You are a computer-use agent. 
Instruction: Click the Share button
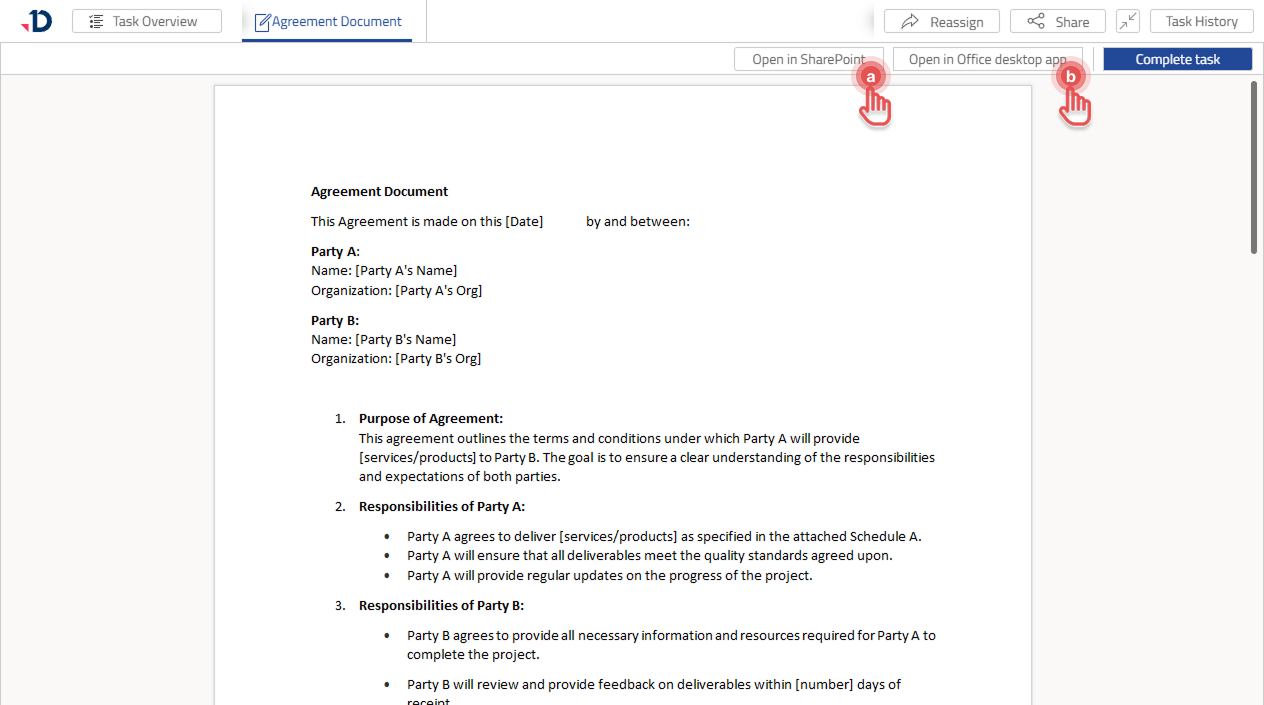click(1057, 21)
